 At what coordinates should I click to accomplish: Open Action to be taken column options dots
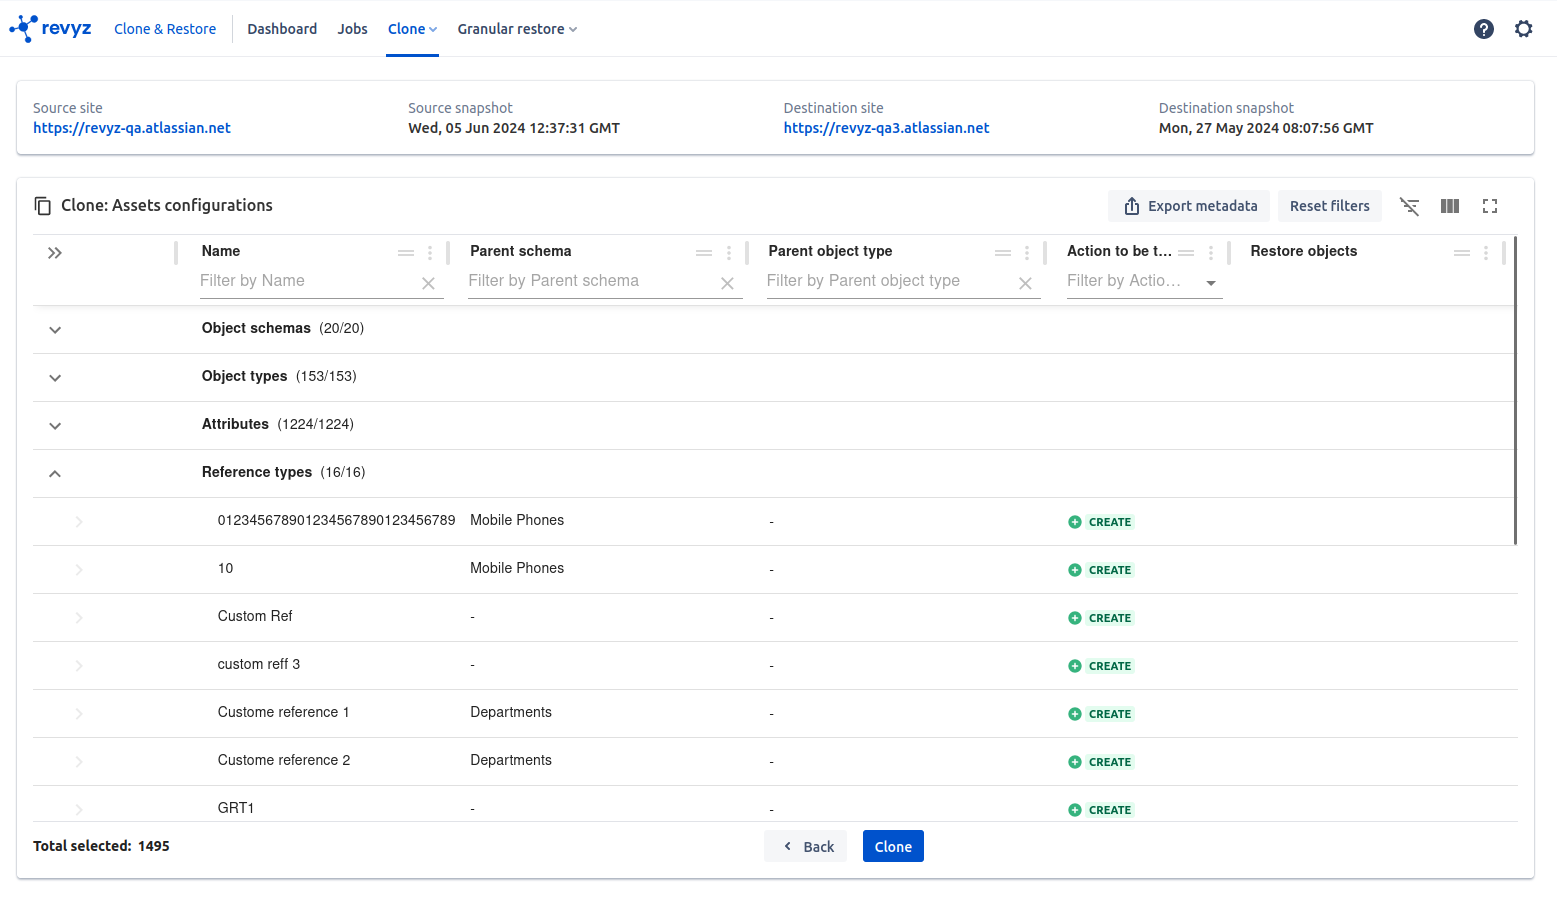click(x=1211, y=253)
